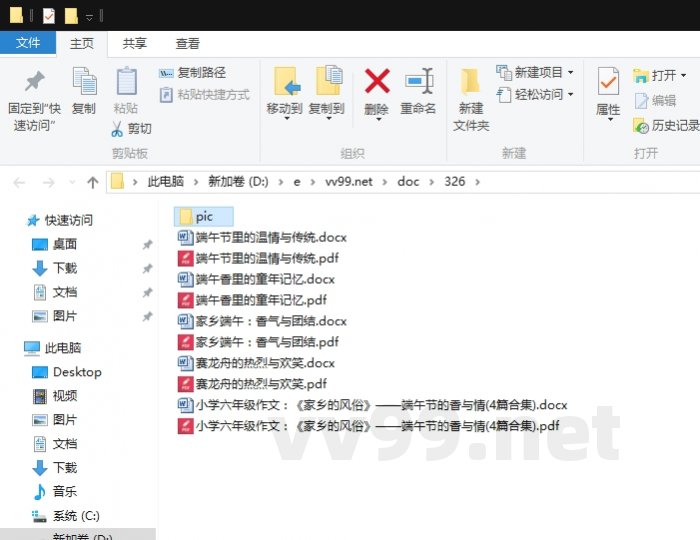Switch to 主页 (Home) ribbon tab
The image size is (700, 540).
(x=82, y=43)
